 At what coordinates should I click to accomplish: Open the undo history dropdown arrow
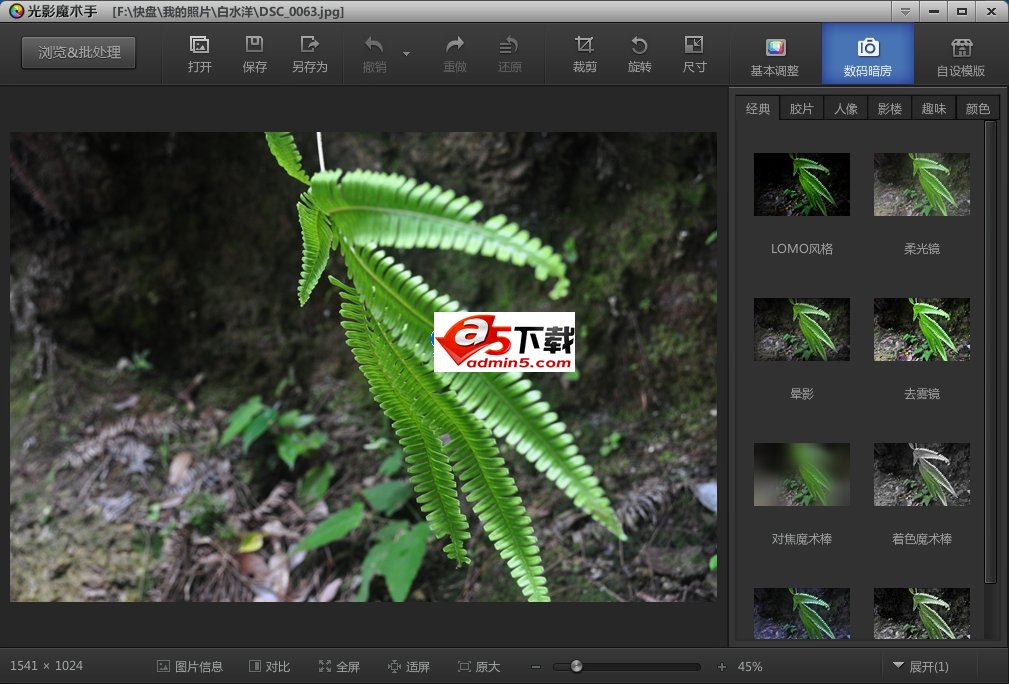[406, 53]
